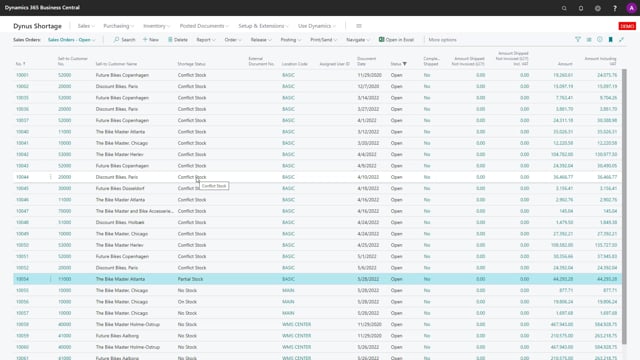
Task: Open the Print/Send dropdown
Action: (x=324, y=40)
